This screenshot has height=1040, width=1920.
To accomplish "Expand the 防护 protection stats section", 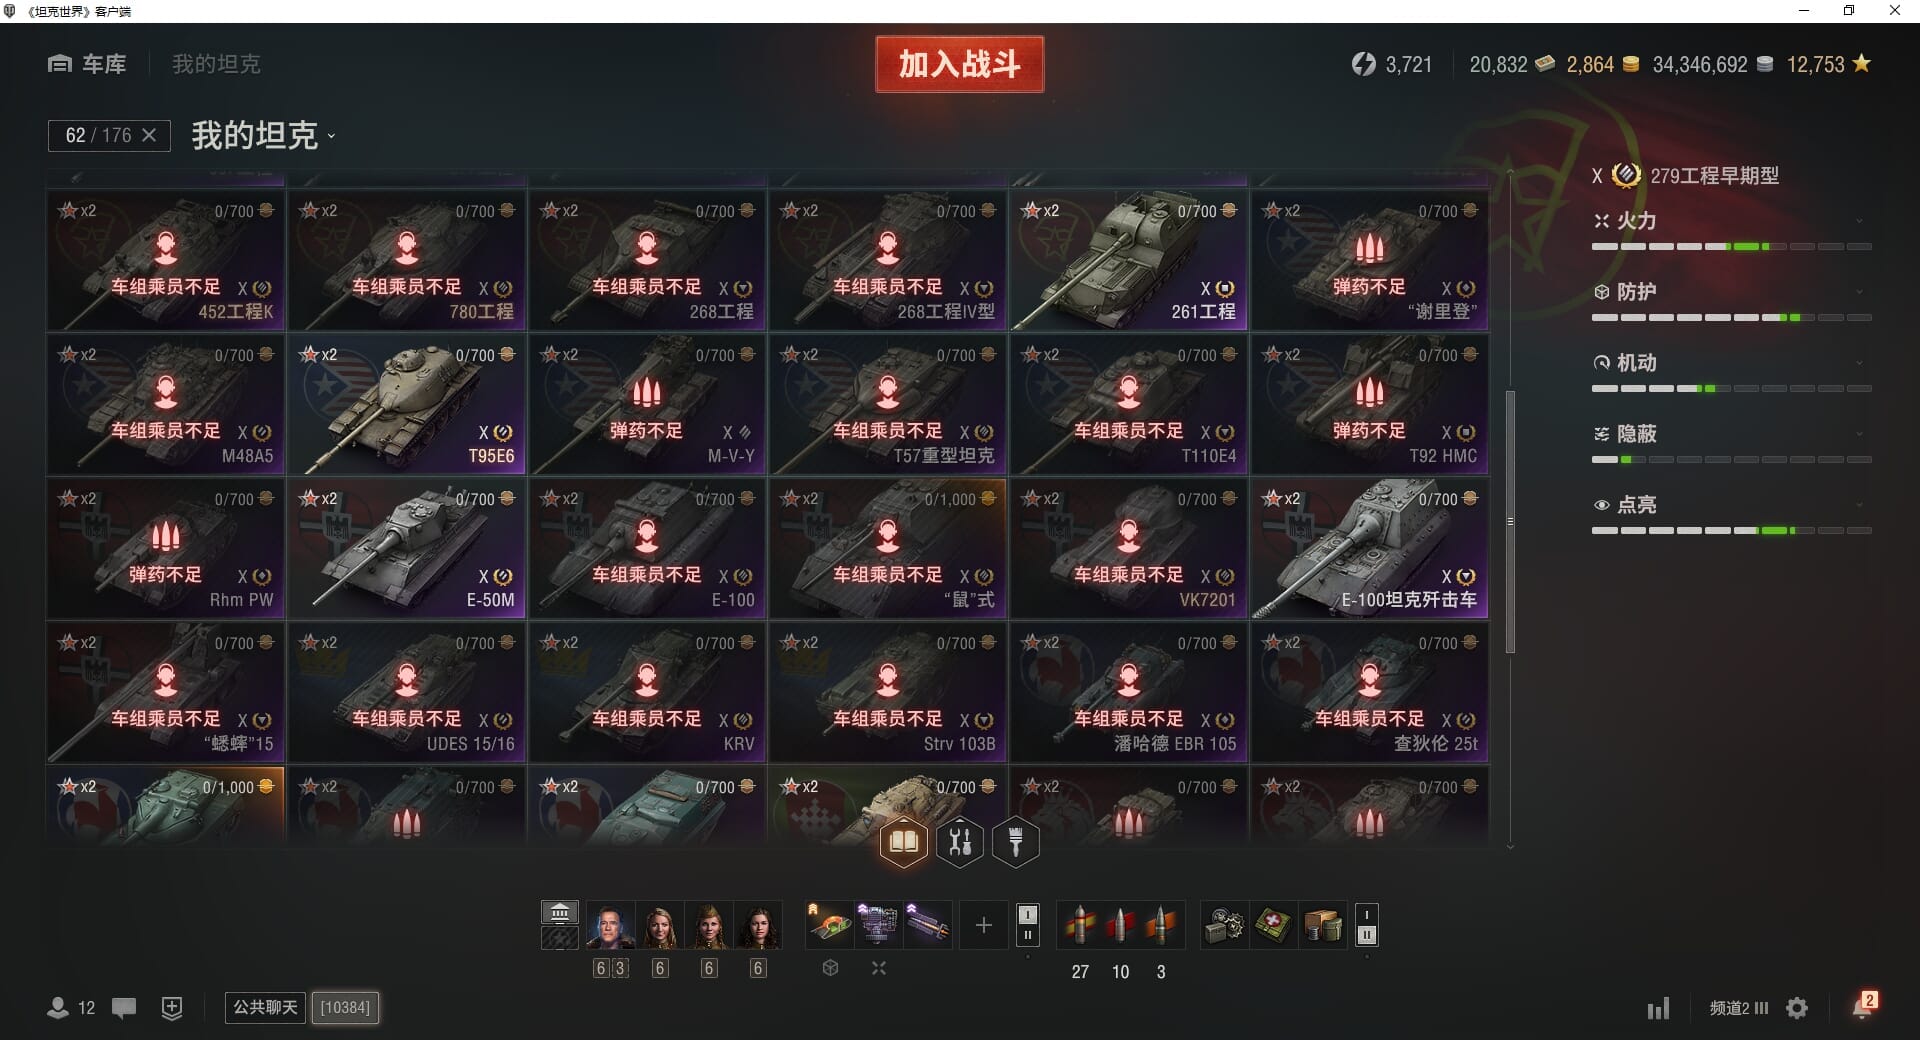I will pyautogui.click(x=1730, y=292).
